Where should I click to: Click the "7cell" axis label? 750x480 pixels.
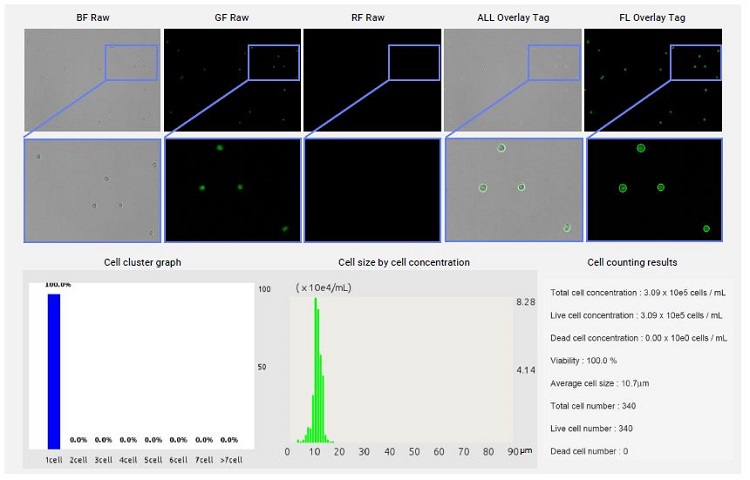204,460
